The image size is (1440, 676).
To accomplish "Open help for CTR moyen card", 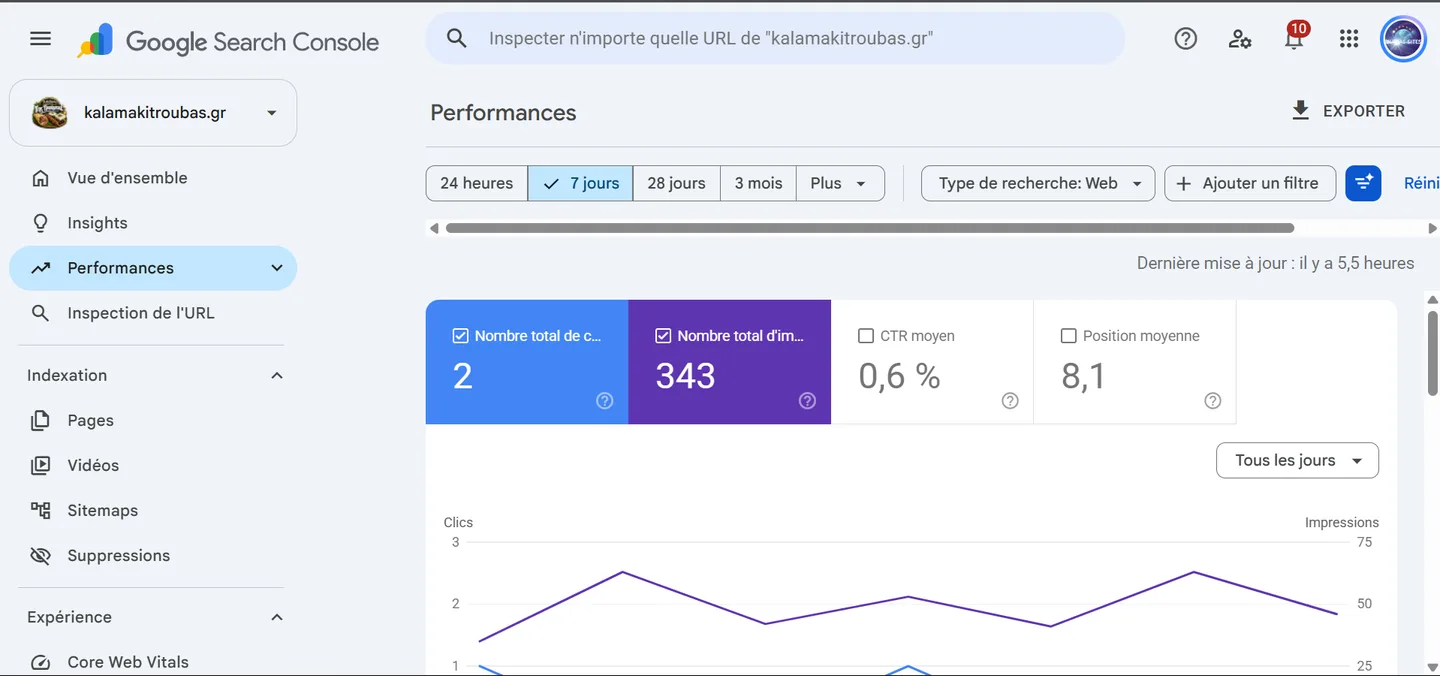I will (x=1010, y=401).
